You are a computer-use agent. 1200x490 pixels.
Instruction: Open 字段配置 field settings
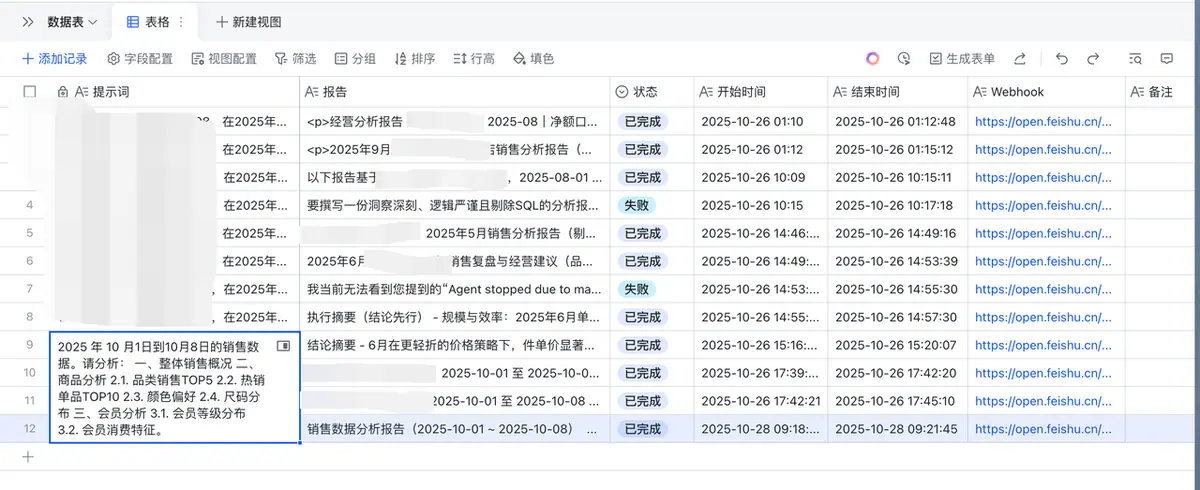(x=140, y=59)
